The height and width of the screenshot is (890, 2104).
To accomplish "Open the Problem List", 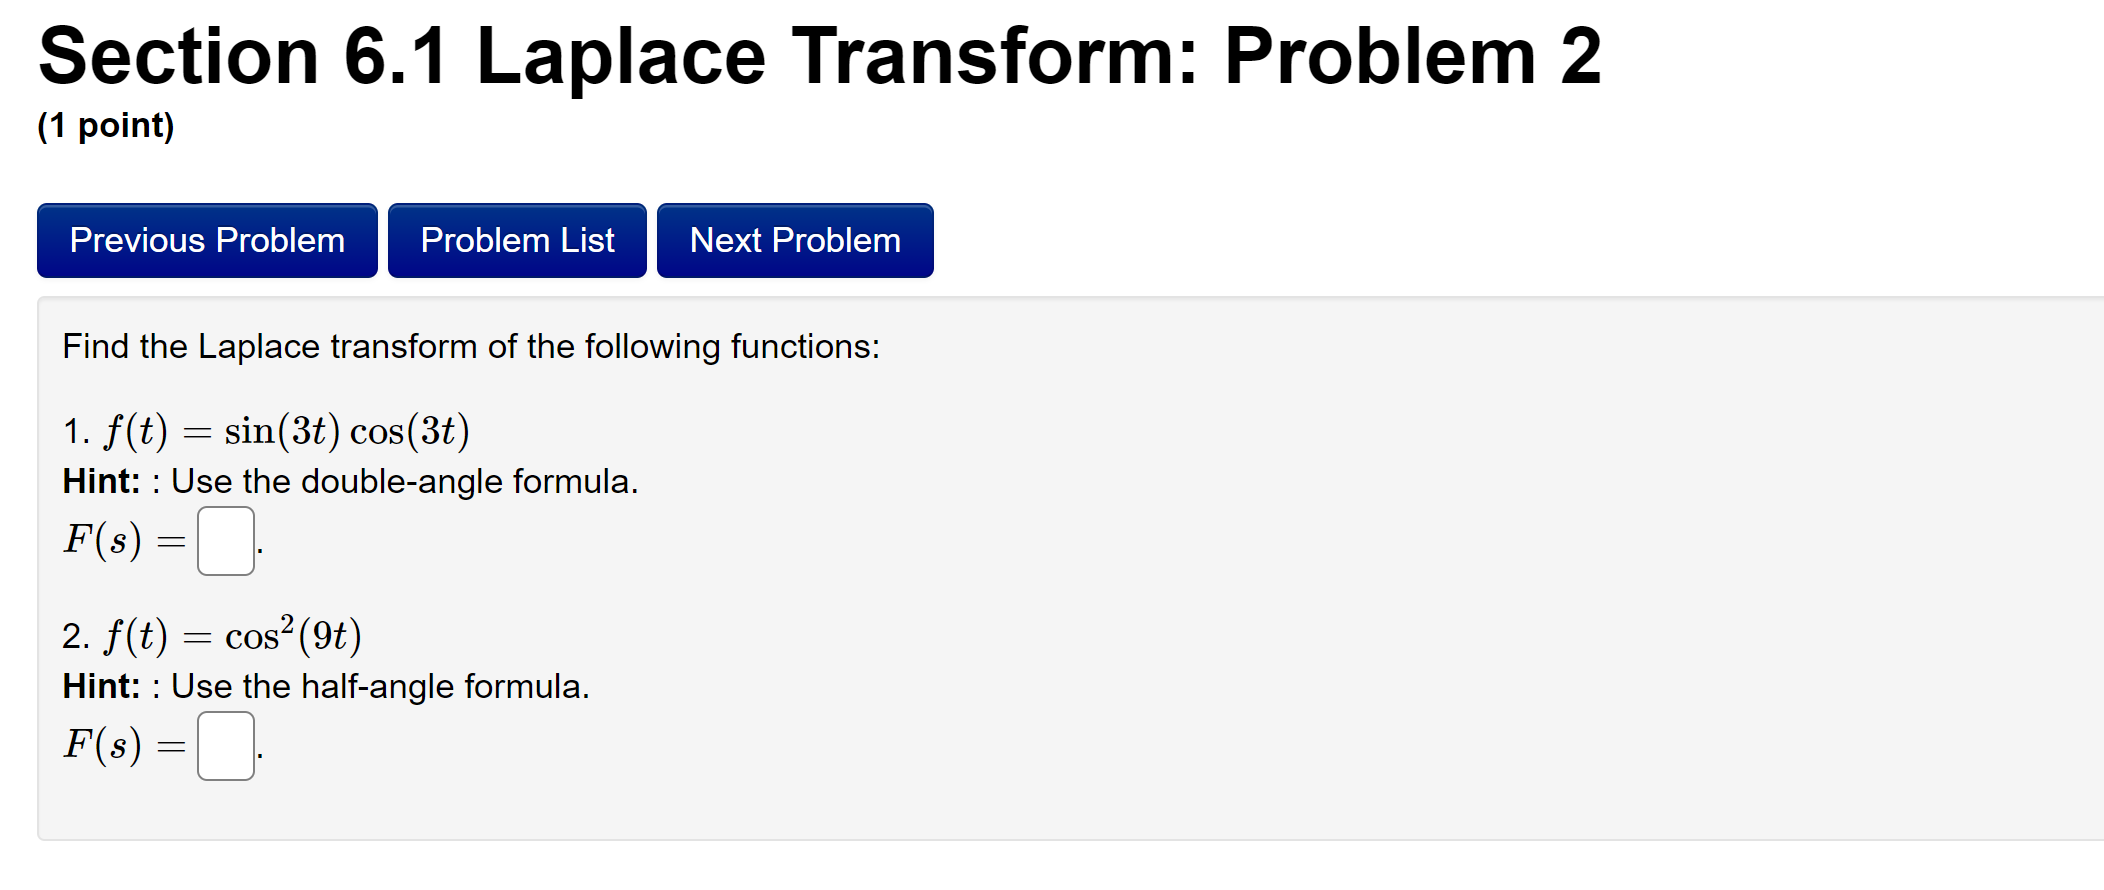I will [x=516, y=240].
